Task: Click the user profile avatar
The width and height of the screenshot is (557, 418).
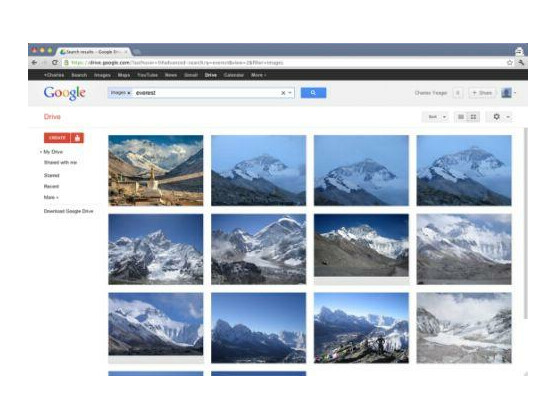Action: [x=507, y=93]
